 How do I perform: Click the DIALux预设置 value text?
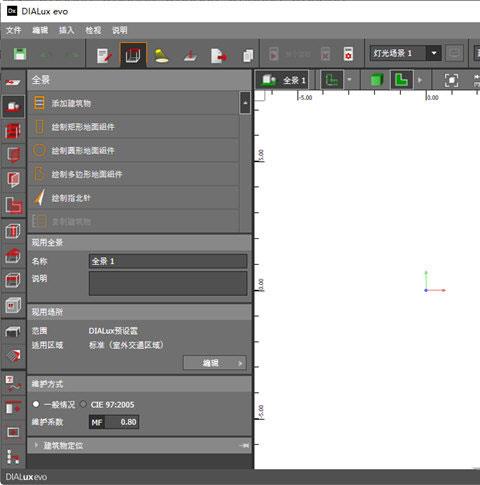click(113, 331)
